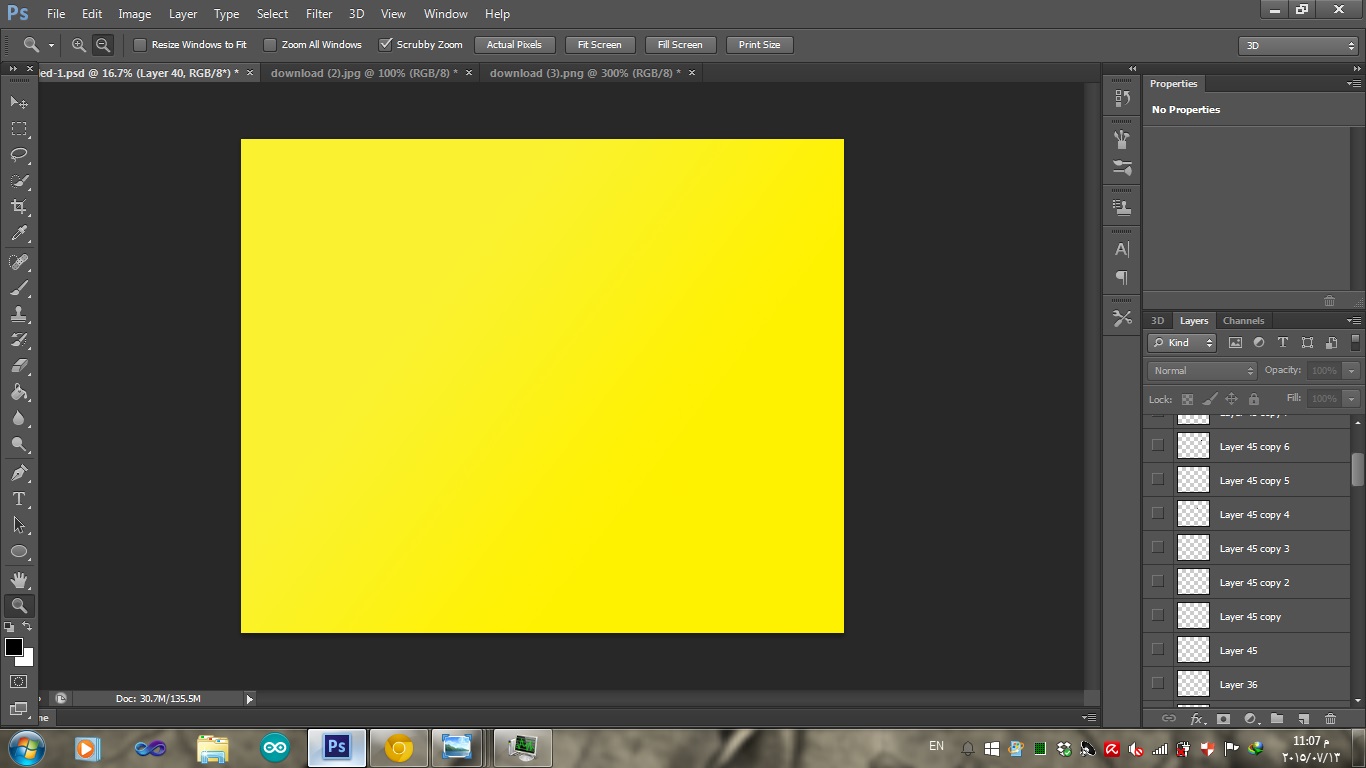Screen dimensions: 1366x768
Task: Click the foreground color swatch
Action: point(13,647)
